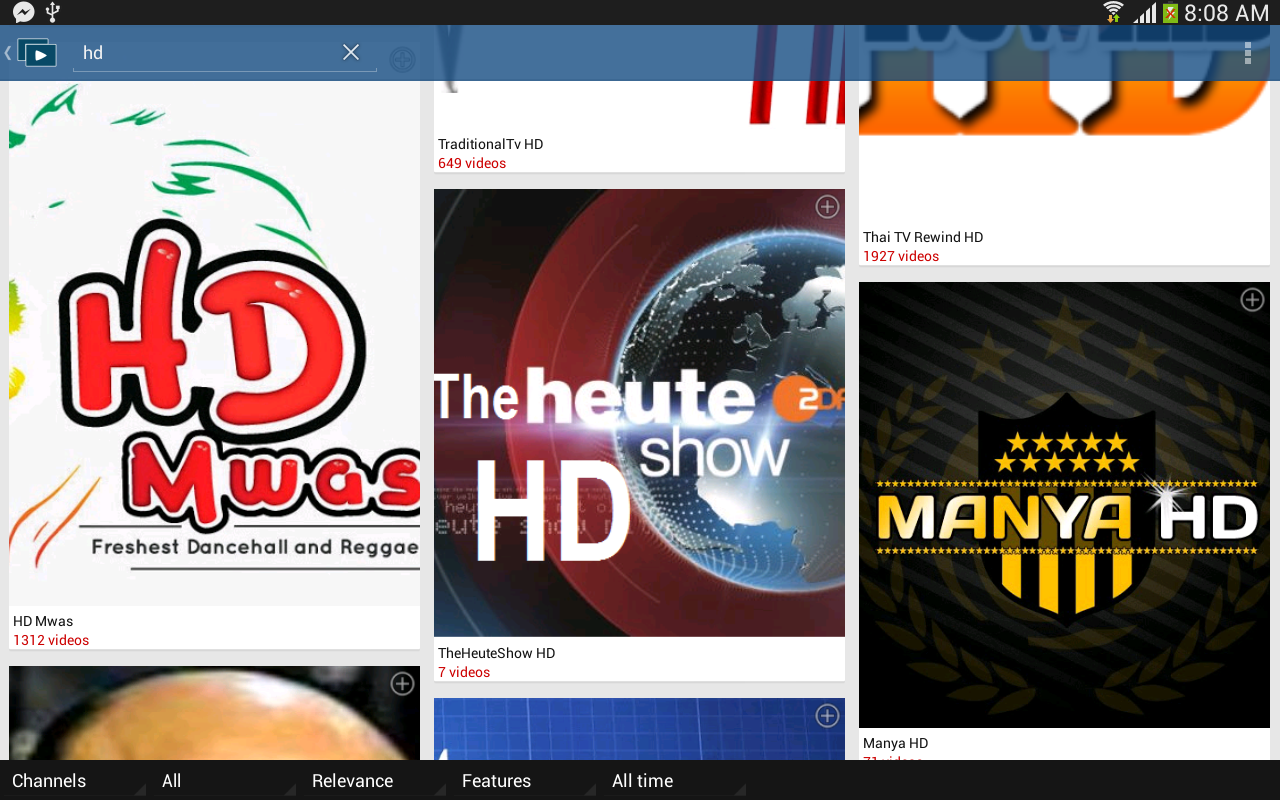Screen dimensions: 1280x800
Task: Tap plus icon on the bottom-left channel thumbnail
Action: click(402, 683)
